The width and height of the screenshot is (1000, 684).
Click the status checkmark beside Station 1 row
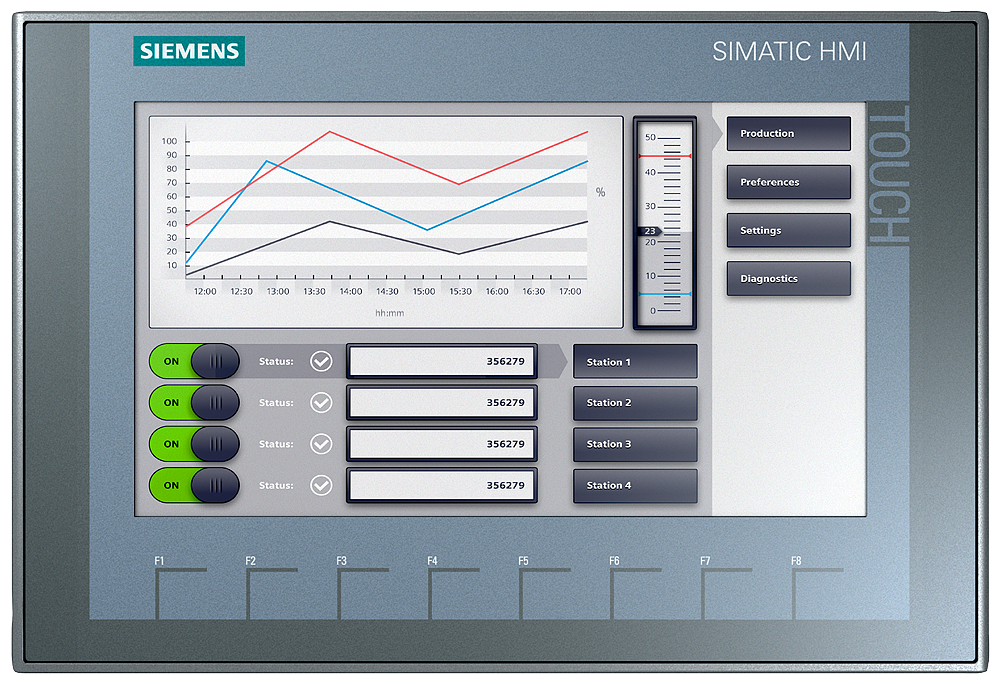tap(322, 361)
